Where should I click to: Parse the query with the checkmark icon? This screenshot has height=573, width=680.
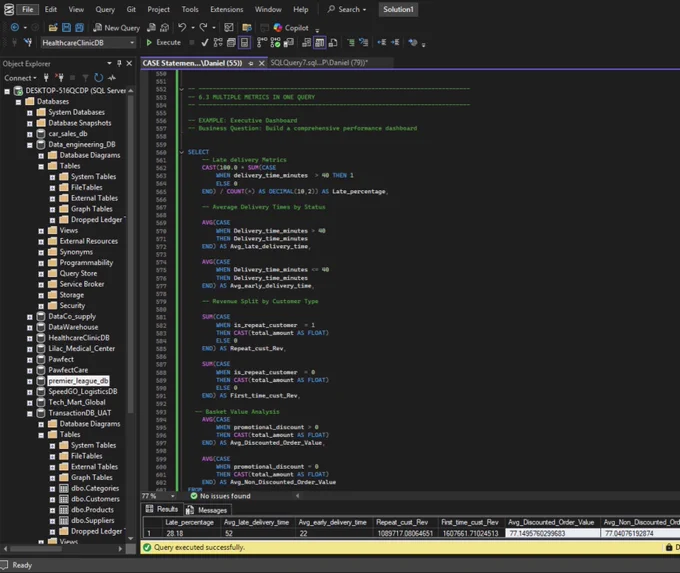point(205,43)
